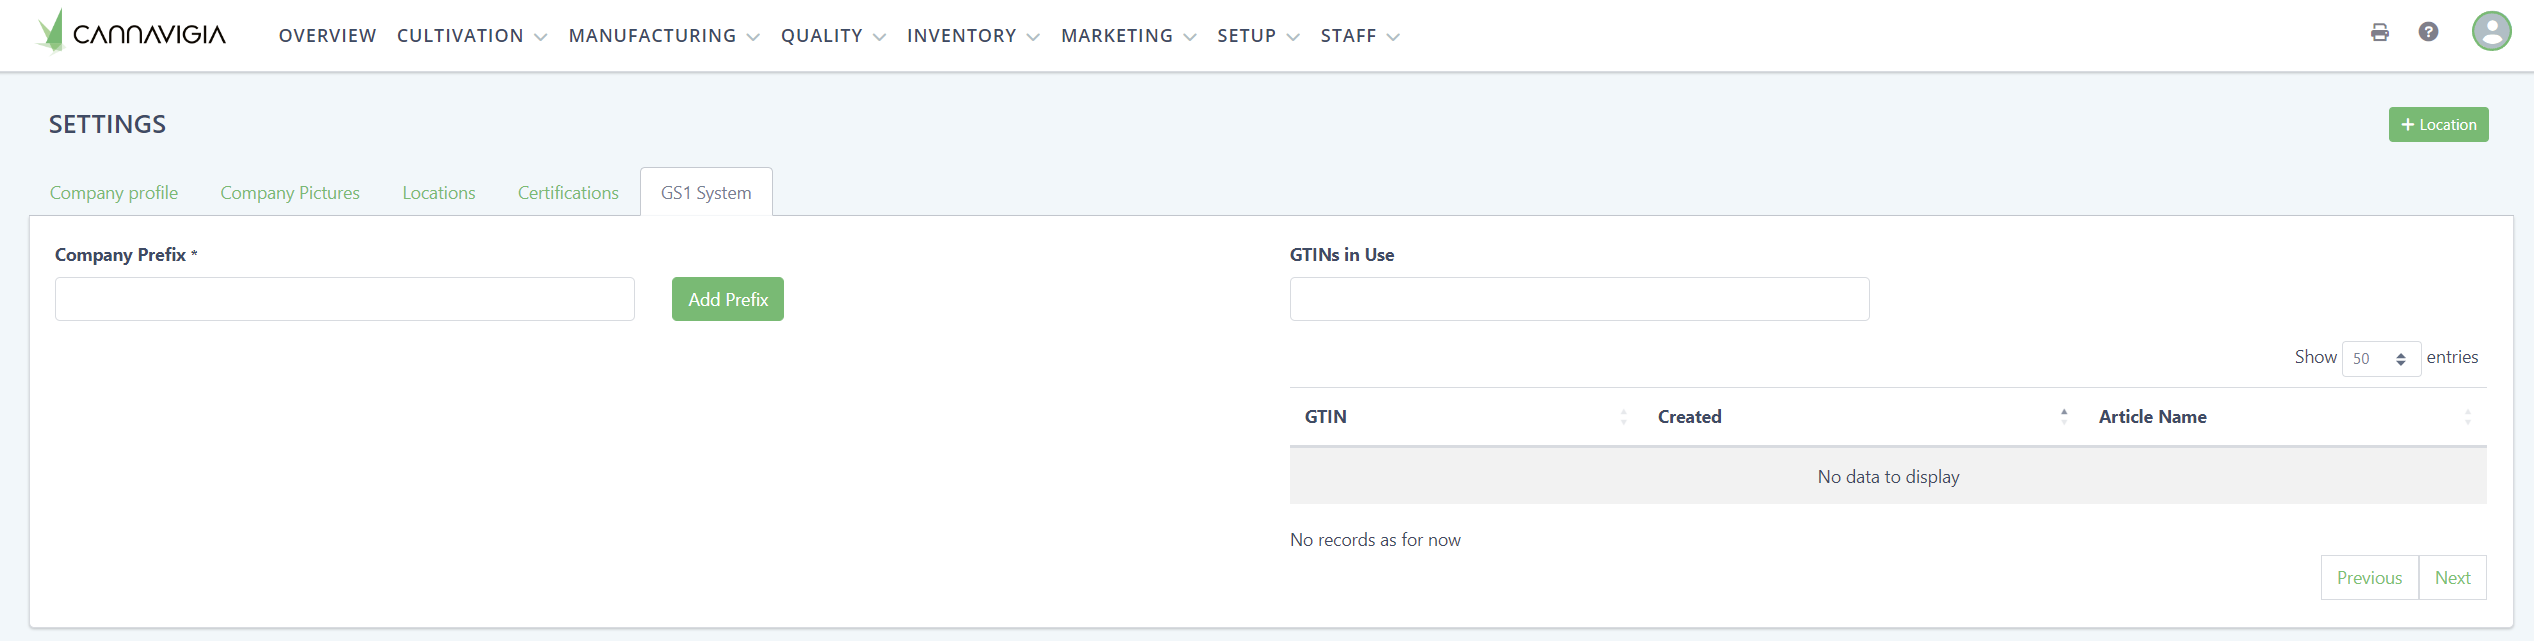Click the printer icon
This screenshot has width=2534, height=641.
[2379, 32]
